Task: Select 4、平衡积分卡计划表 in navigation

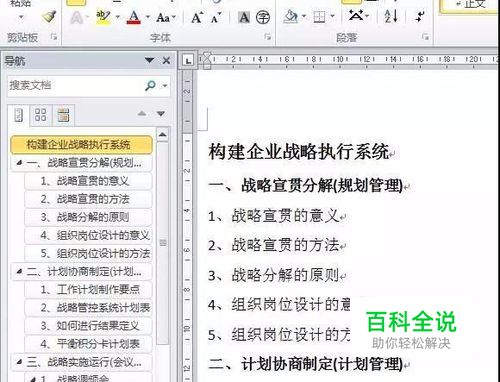Action: tap(88, 344)
